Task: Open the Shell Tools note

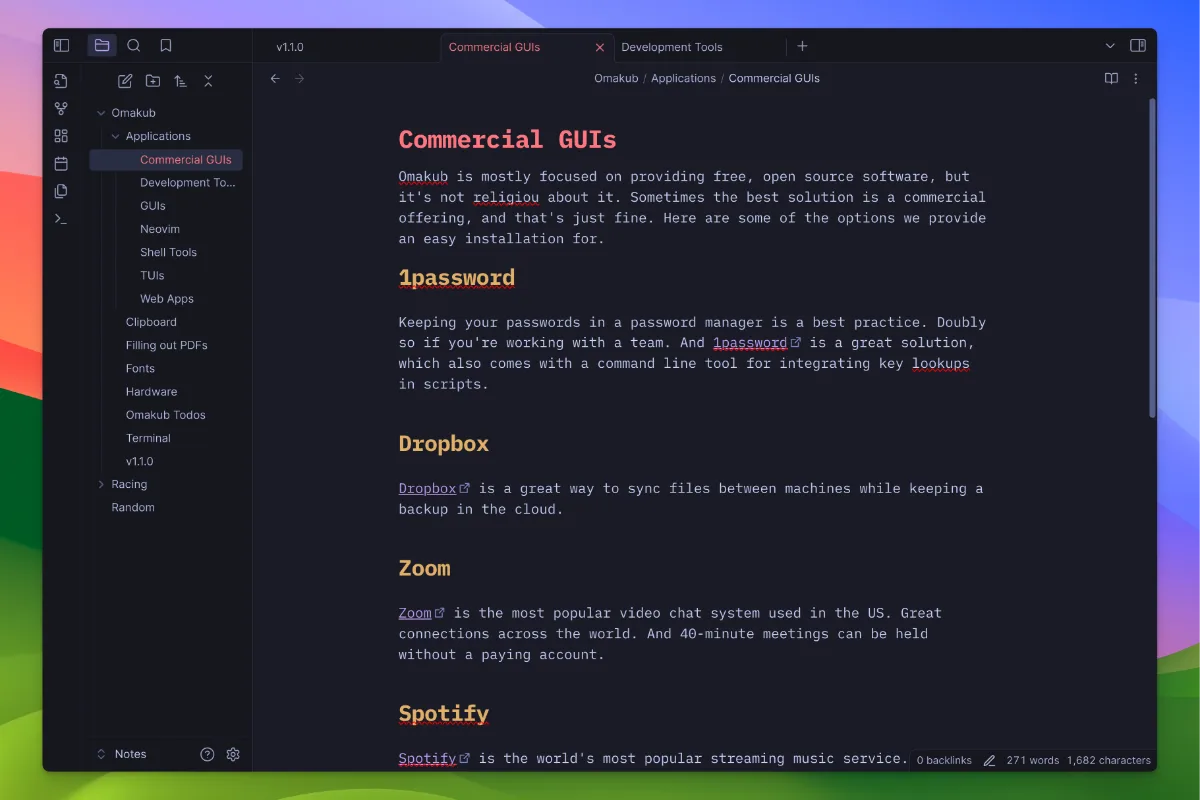Action: pyautogui.click(x=168, y=252)
